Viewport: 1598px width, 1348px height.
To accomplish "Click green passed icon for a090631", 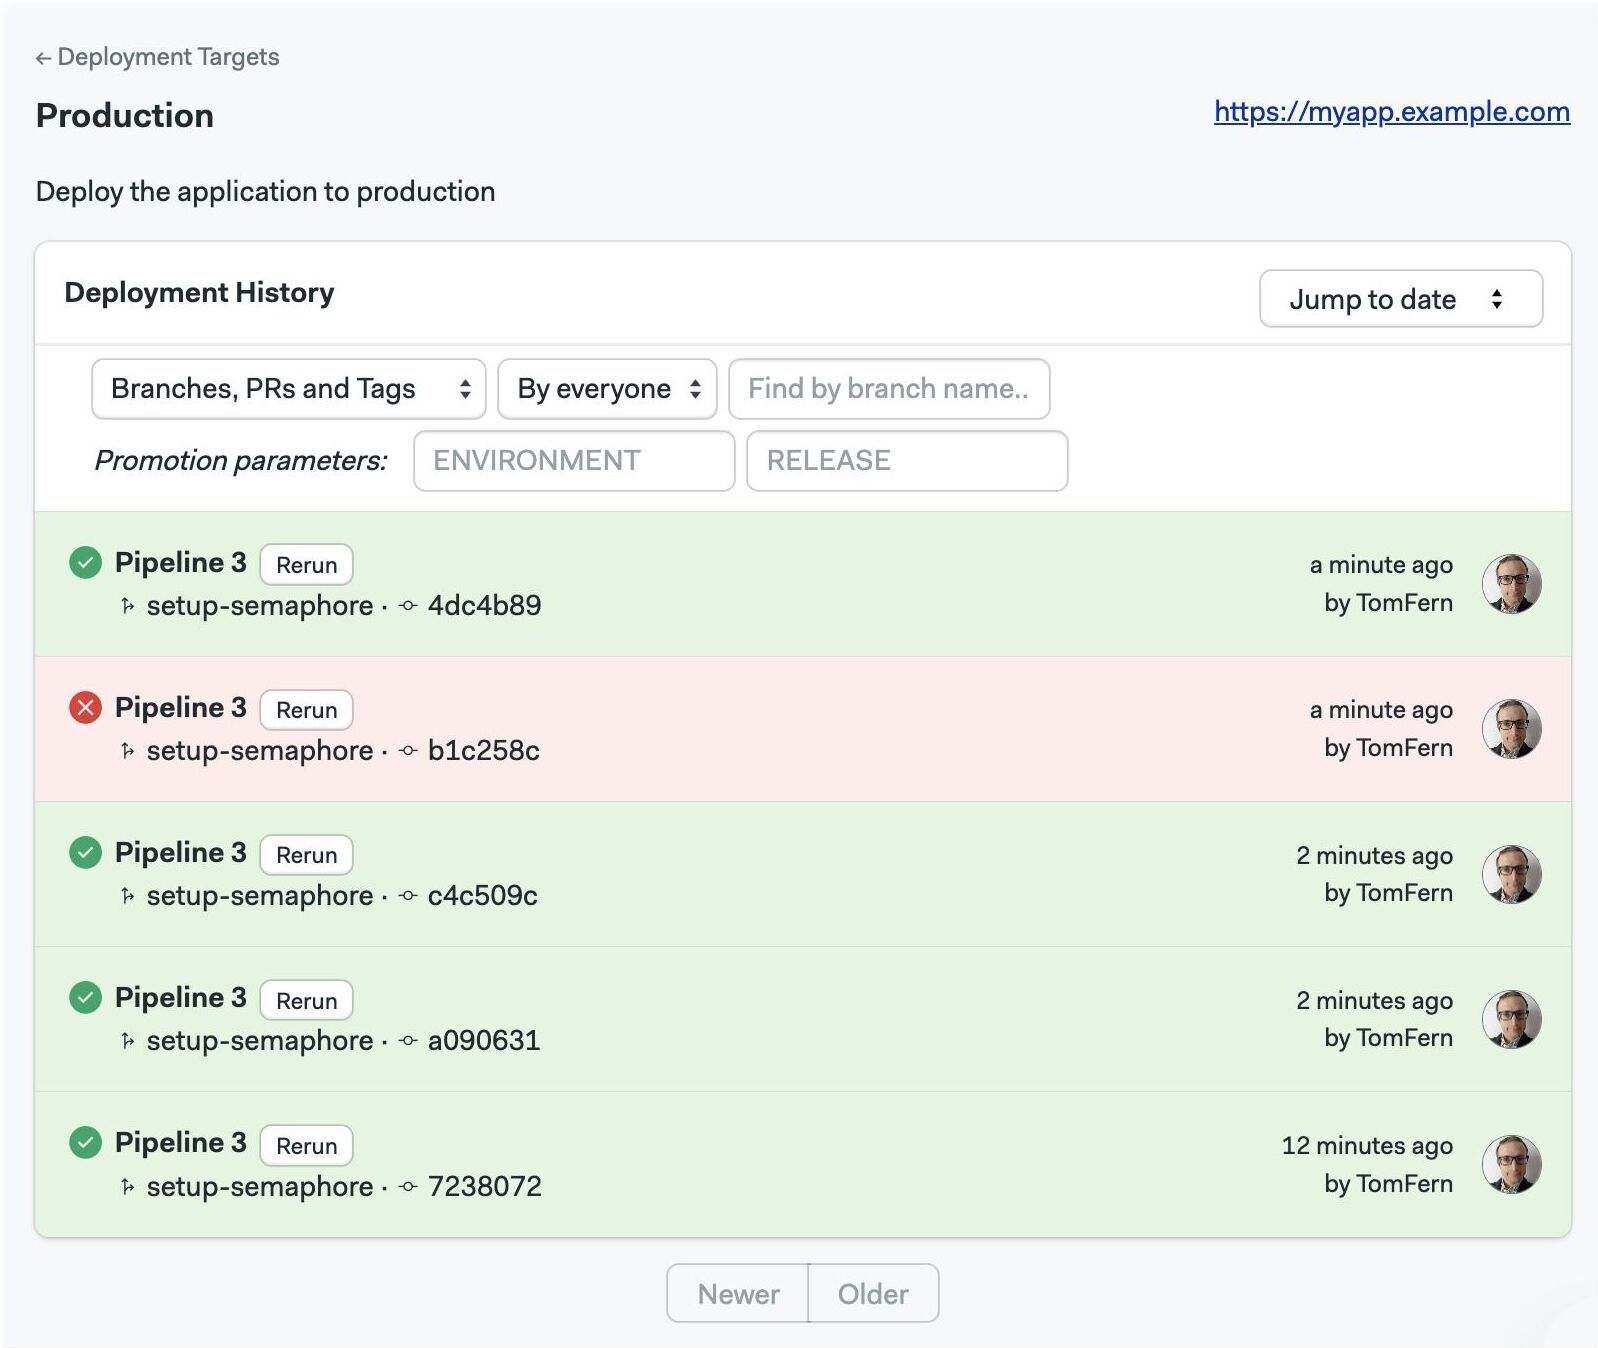I will 86,998.
